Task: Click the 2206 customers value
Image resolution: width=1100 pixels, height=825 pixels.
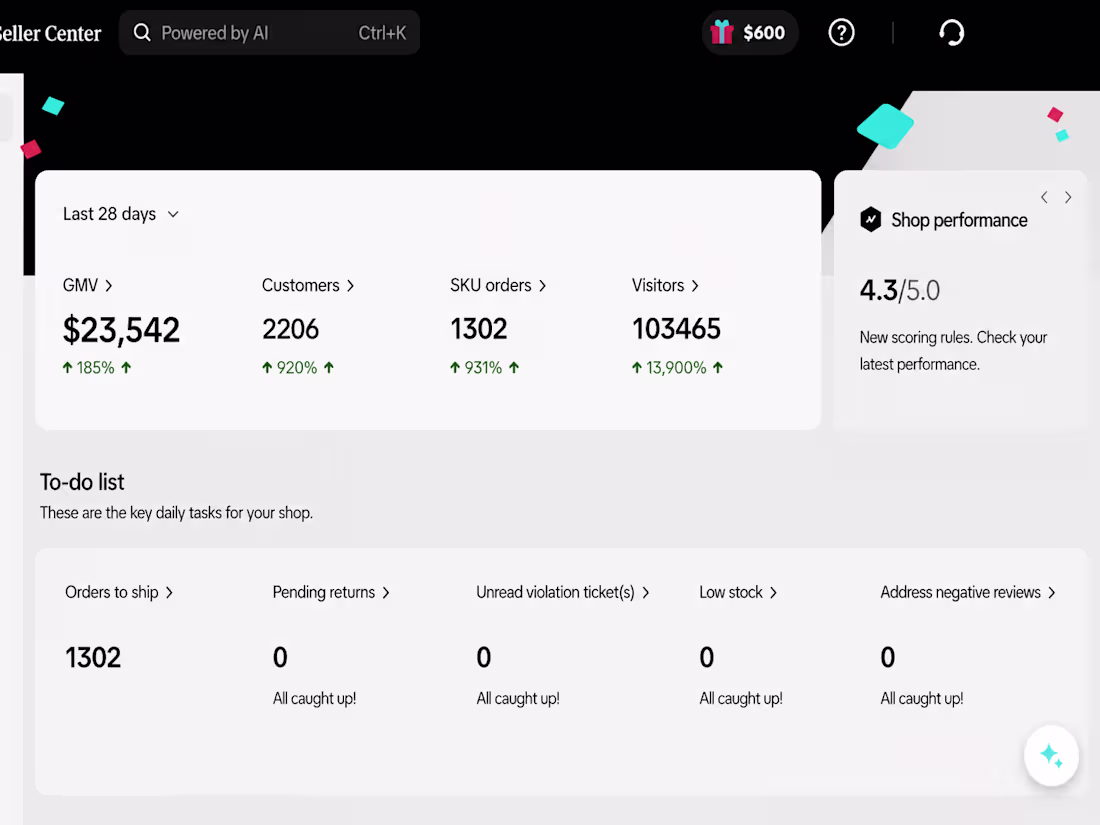Action: click(x=290, y=329)
